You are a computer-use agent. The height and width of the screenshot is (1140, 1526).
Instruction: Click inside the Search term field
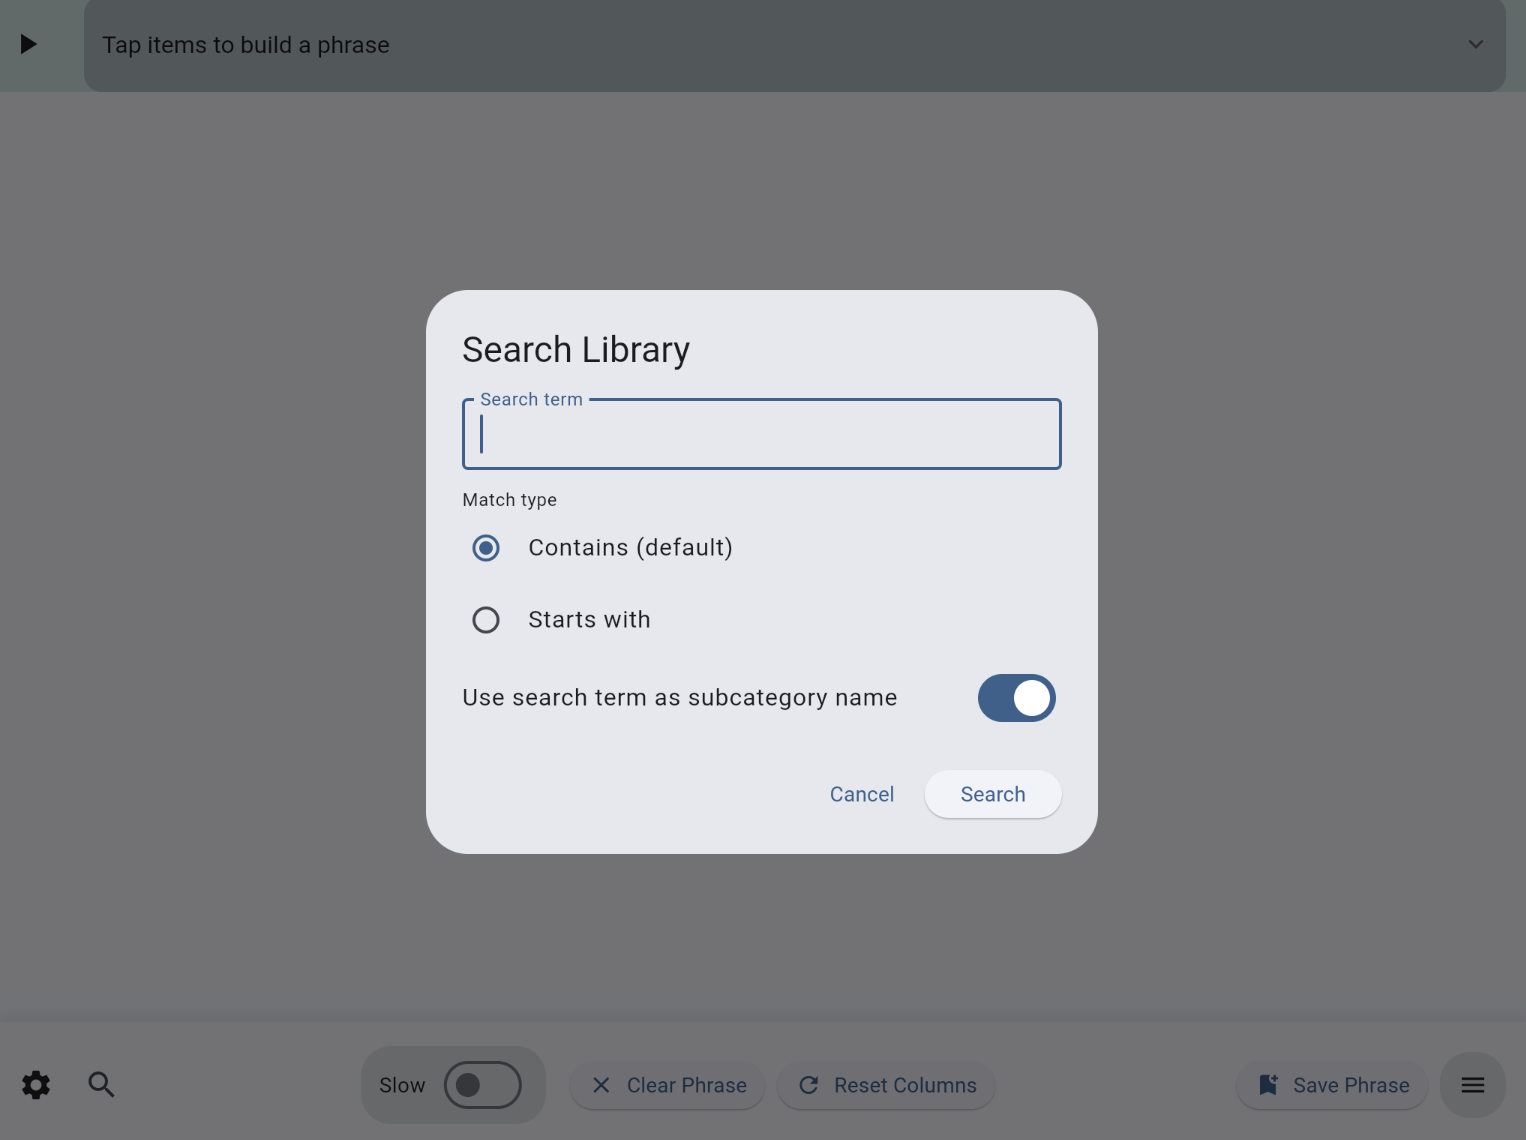point(761,434)
